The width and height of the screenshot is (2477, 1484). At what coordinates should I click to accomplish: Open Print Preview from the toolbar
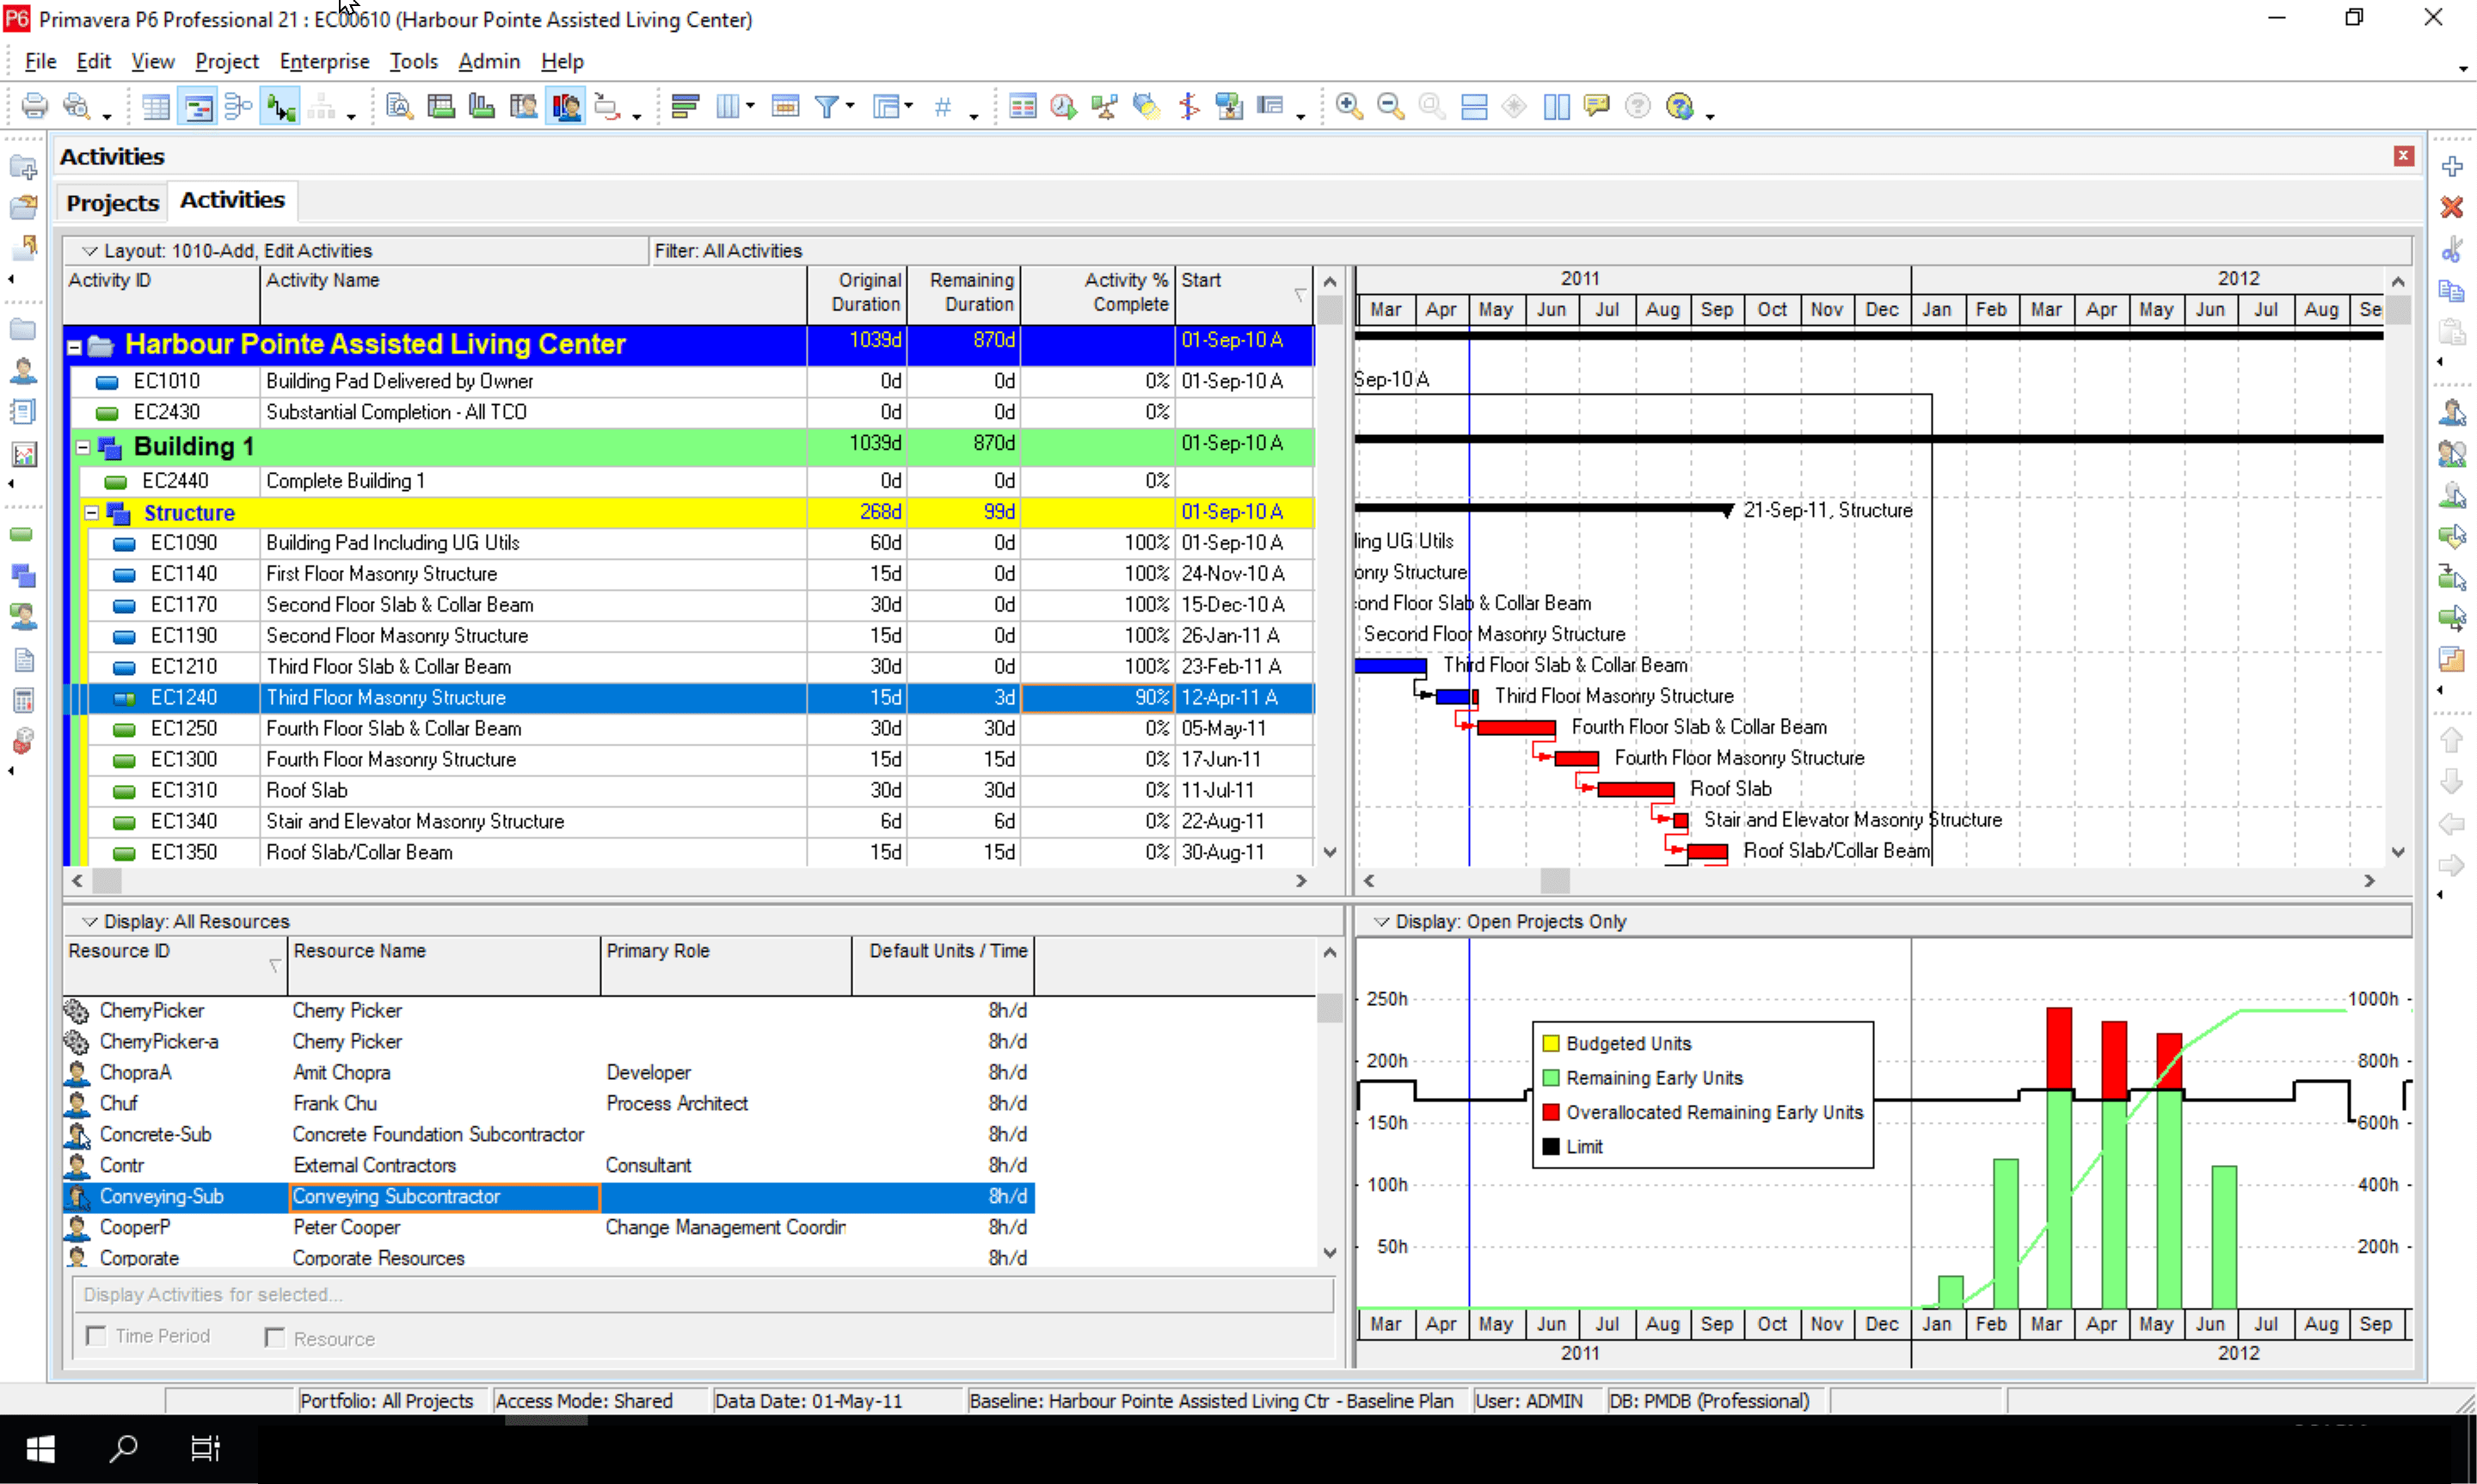76,106
